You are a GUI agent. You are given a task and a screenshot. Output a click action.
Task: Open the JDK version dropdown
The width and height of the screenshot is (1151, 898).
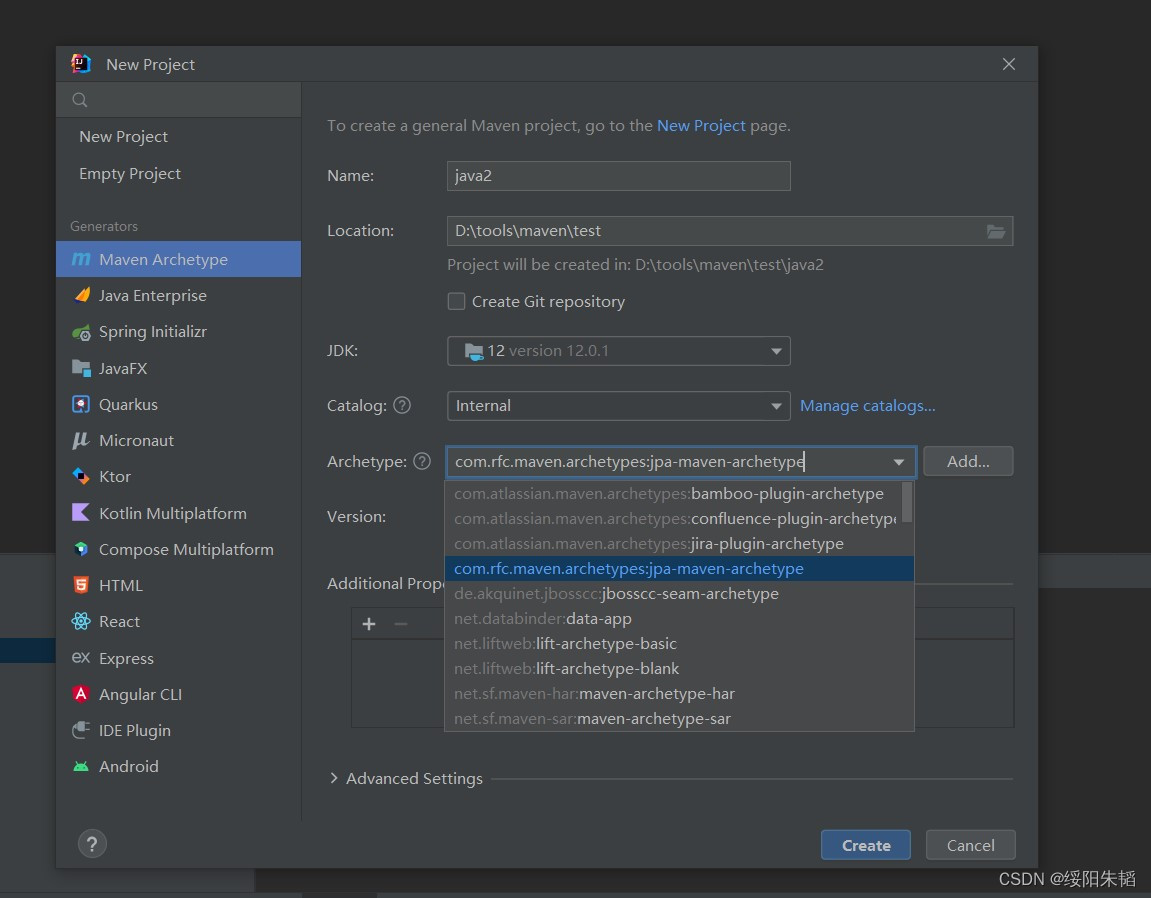click(619, 351)
